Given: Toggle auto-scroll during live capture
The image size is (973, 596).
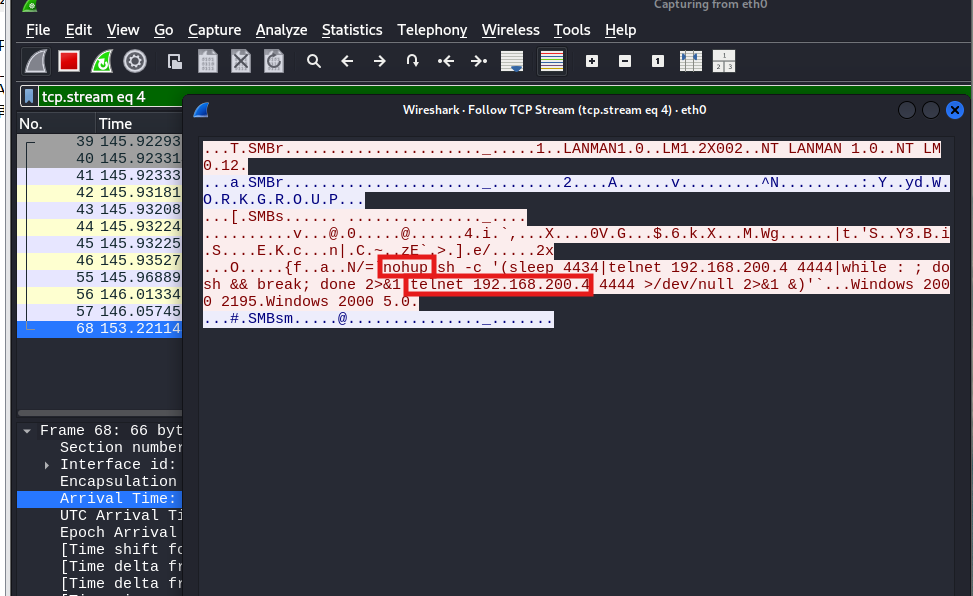Looking at the screenshot, I should 512,61.
